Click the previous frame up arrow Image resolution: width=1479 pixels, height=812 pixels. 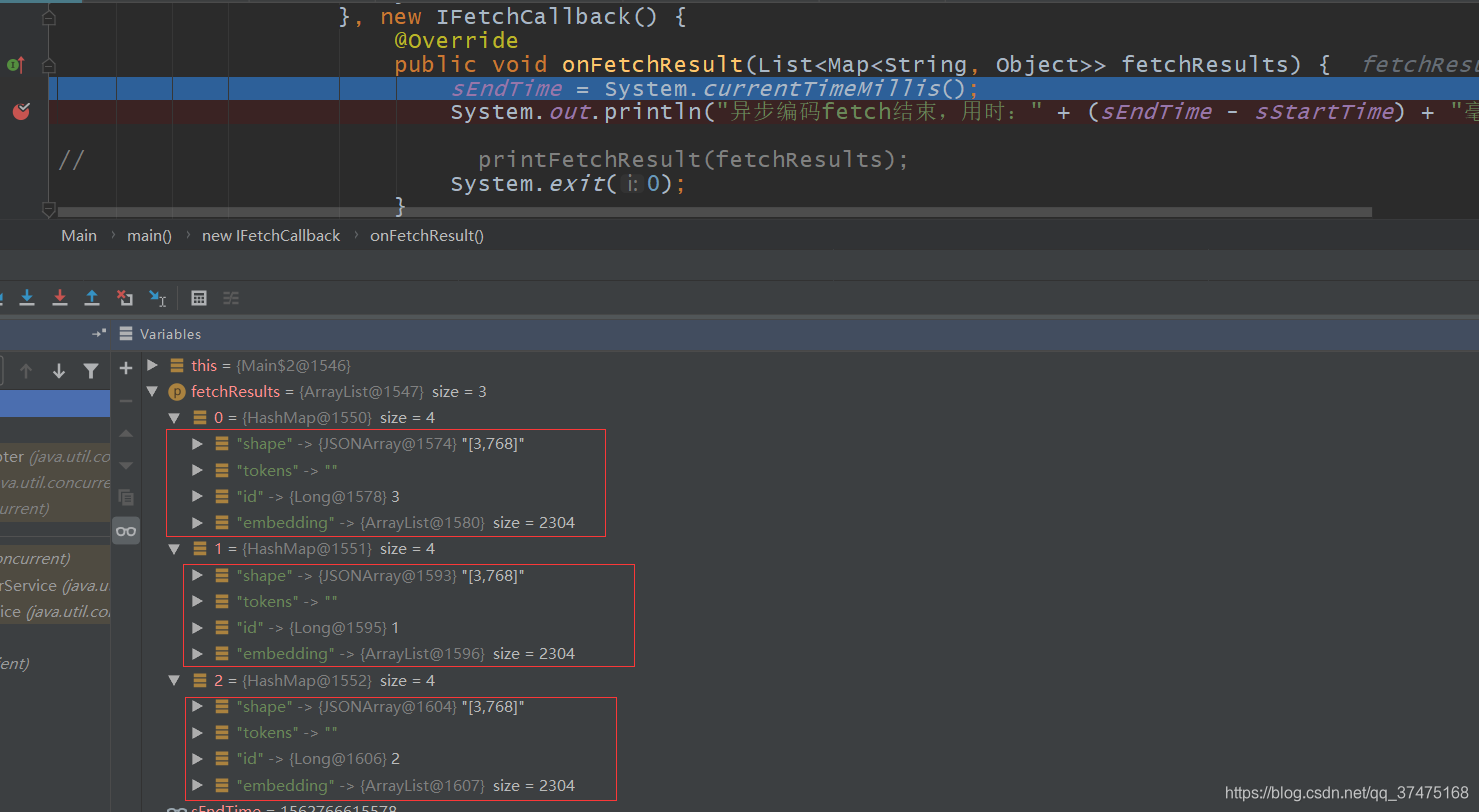click(x=26, y=371)
